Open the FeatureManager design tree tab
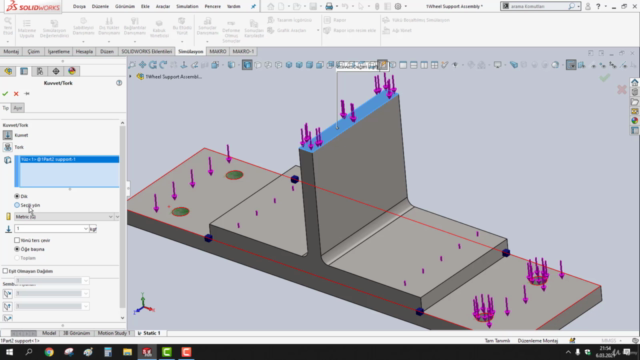Viewport: 640px width, 360px height. [8, 71]
